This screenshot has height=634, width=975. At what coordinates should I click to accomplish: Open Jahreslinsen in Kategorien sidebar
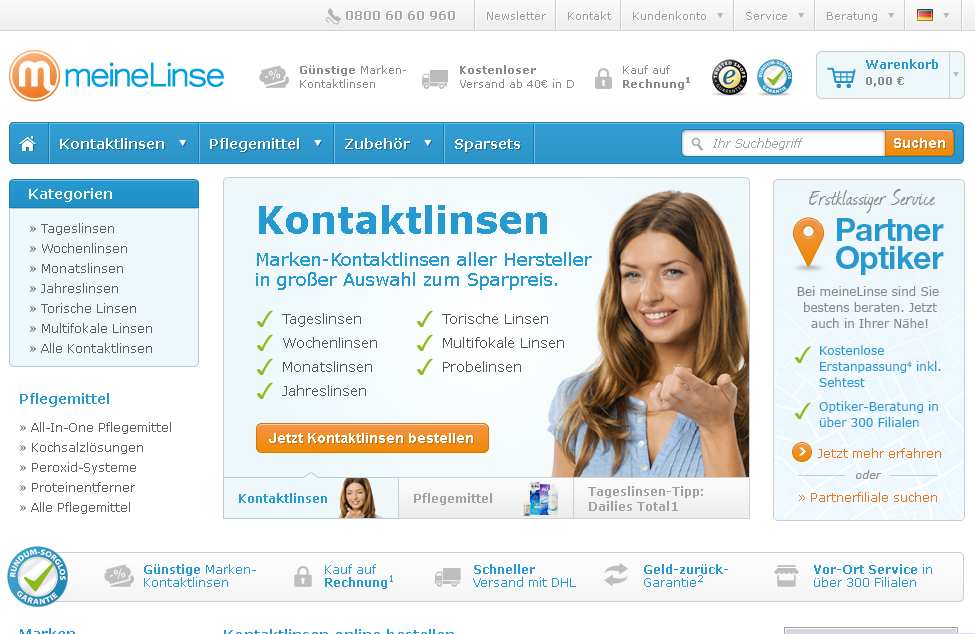point(80,288)
